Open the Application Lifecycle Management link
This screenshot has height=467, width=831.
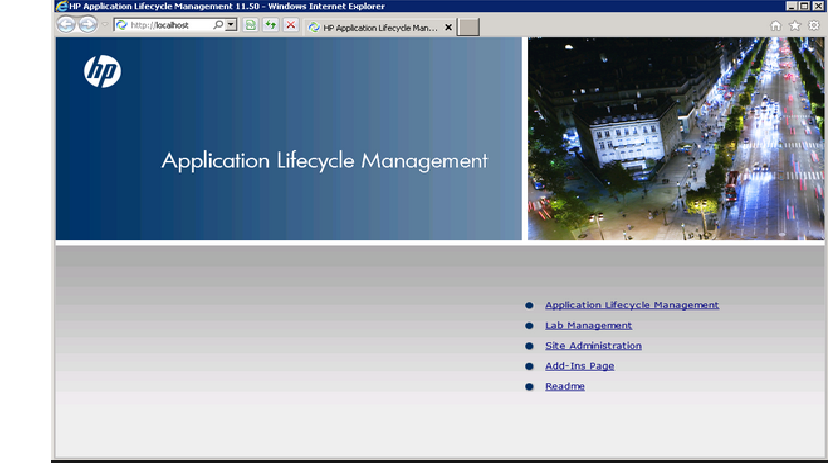tap(632, 305)
